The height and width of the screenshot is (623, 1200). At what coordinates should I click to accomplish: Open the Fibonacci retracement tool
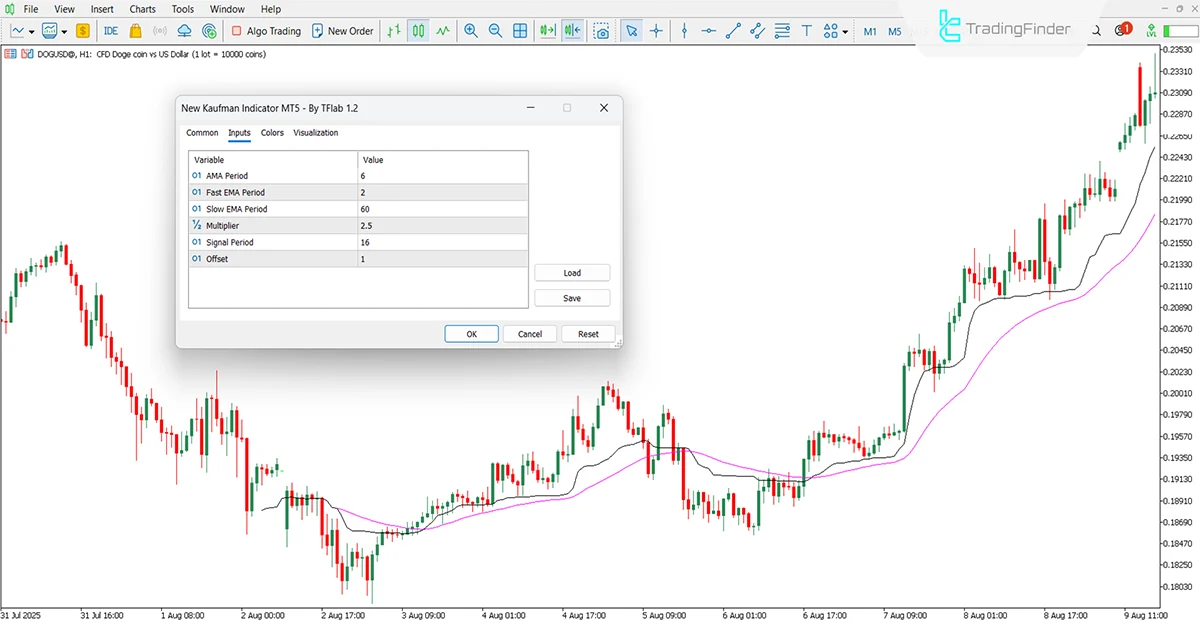click(x=782, y=31)
